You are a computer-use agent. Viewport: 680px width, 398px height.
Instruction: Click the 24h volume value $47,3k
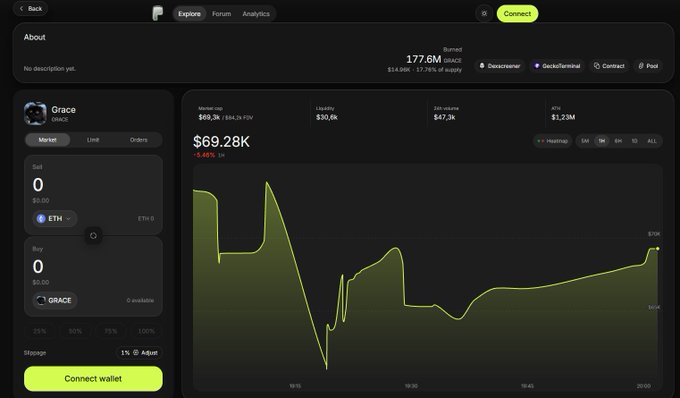445,117
